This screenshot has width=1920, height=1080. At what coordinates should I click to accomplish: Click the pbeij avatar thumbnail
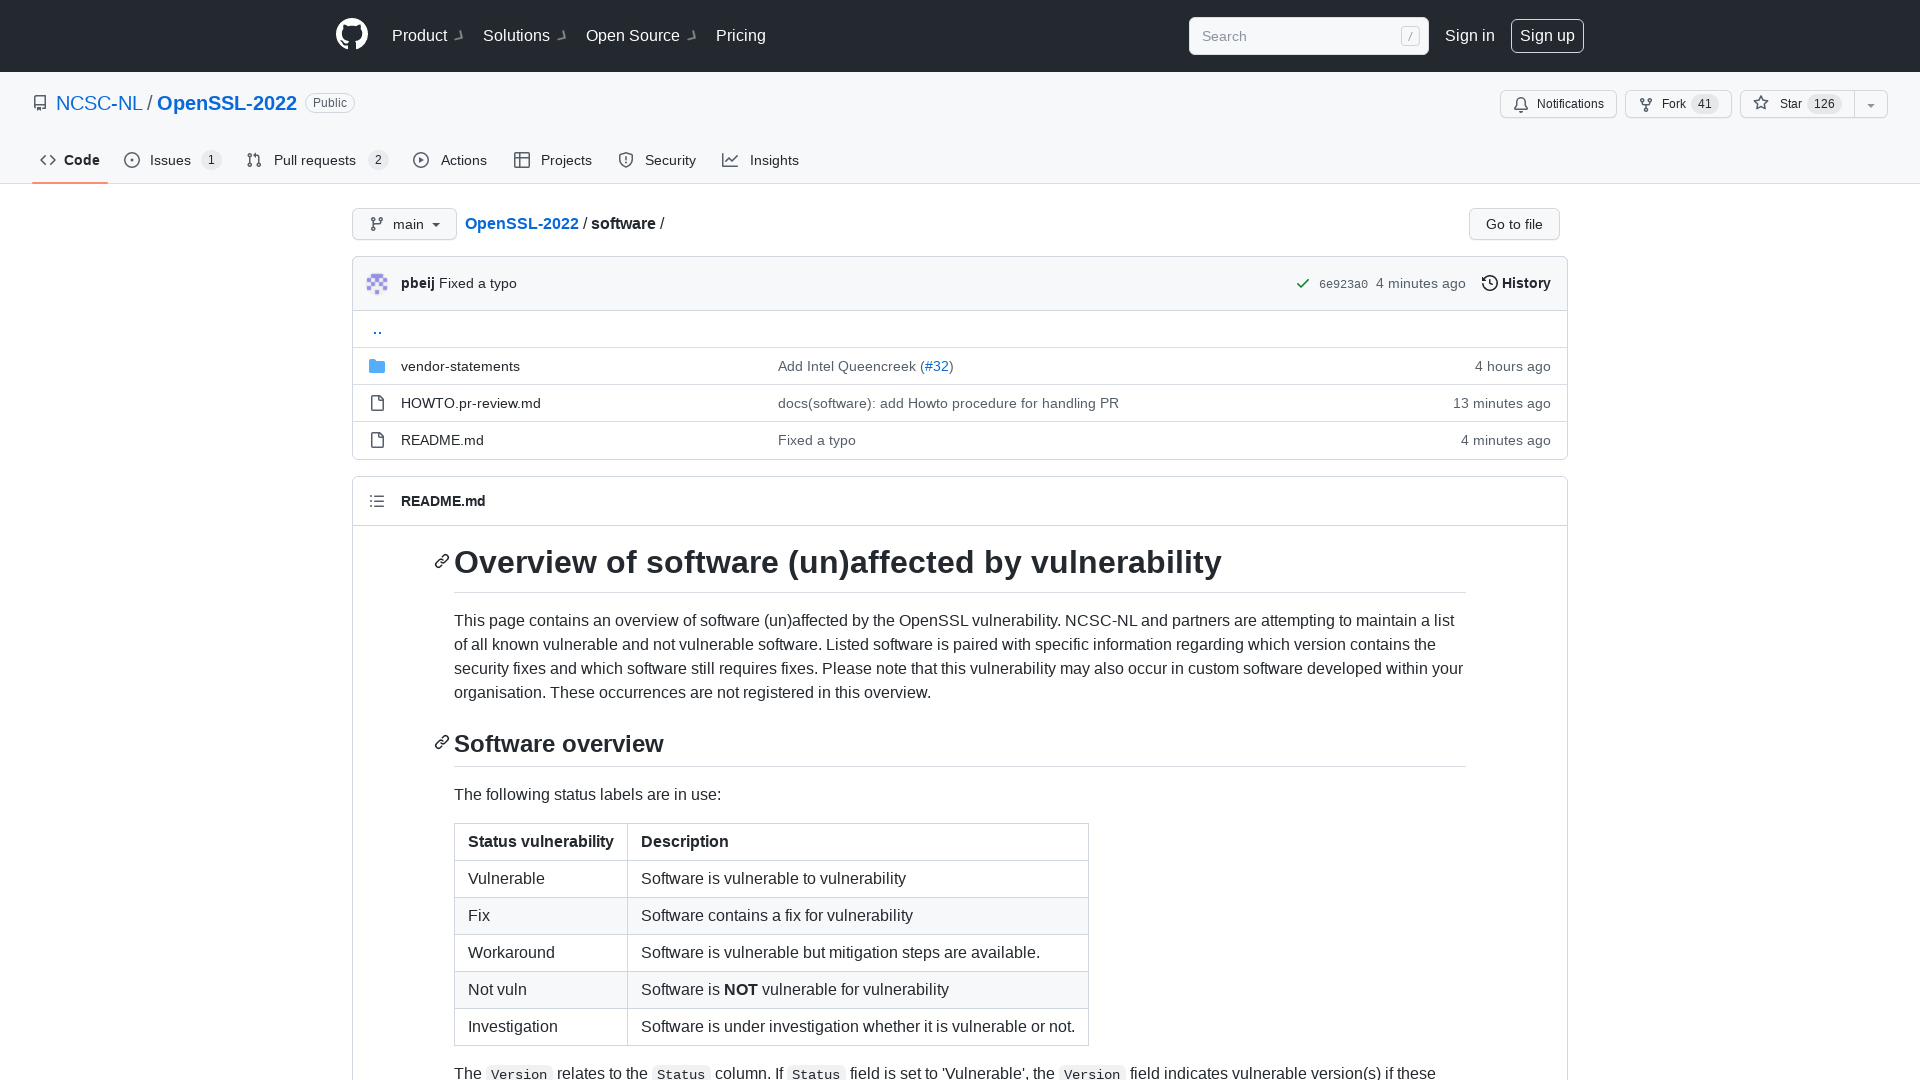(377, 283)
